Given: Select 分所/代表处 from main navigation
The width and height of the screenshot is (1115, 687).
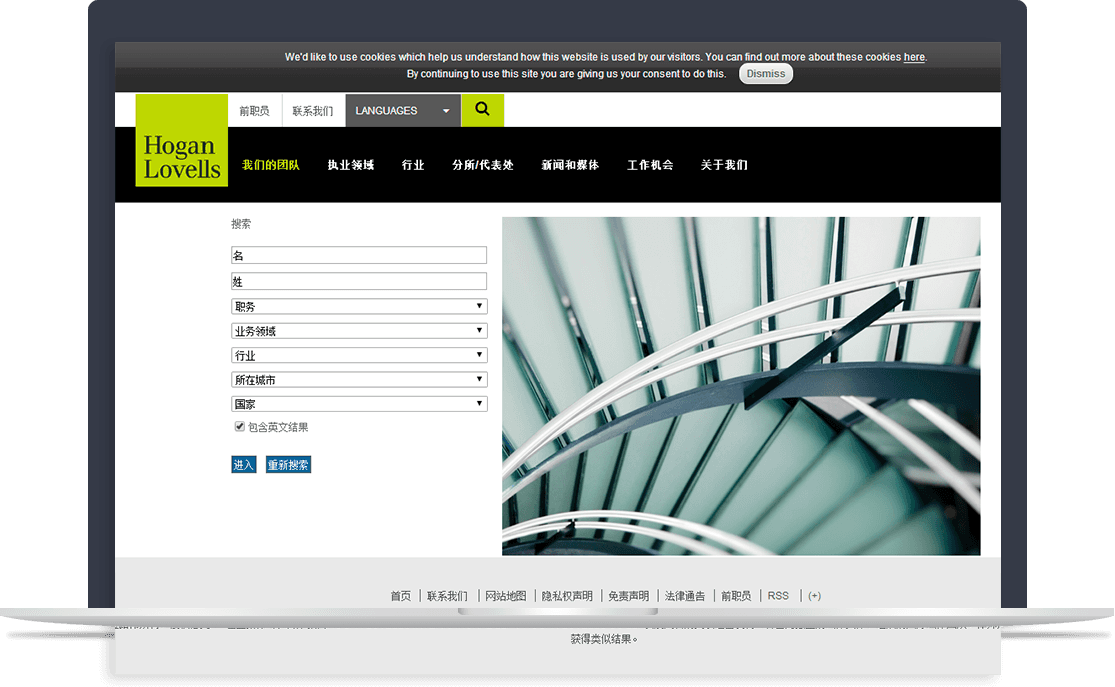Looking at the screenshot, I should tap(482, 165).
